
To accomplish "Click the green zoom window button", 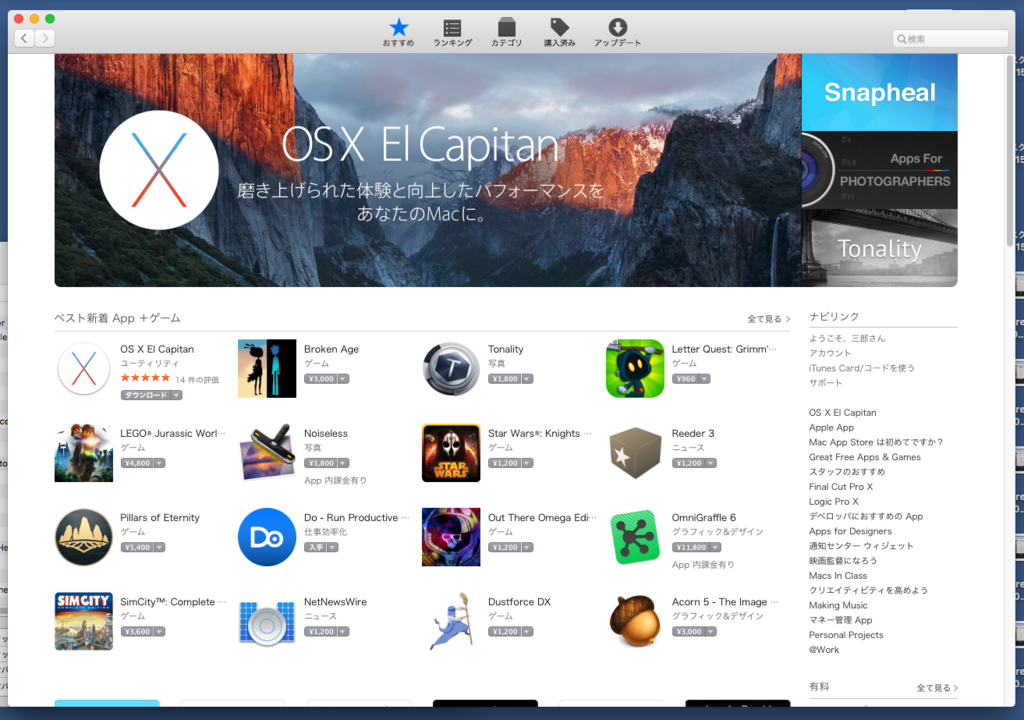I will pyautogui.click(x=50, y=19).
